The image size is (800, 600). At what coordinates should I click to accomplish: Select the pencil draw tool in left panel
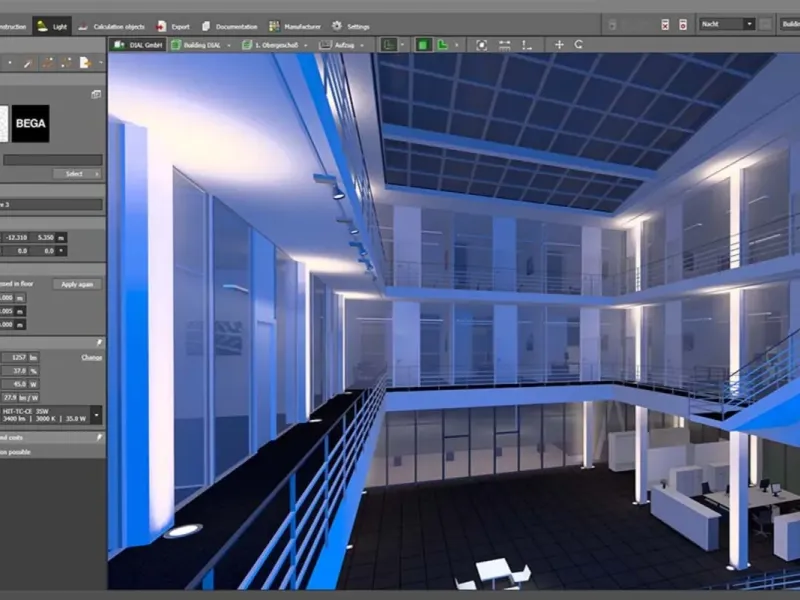pyautogui.click(x=28, y=63)
